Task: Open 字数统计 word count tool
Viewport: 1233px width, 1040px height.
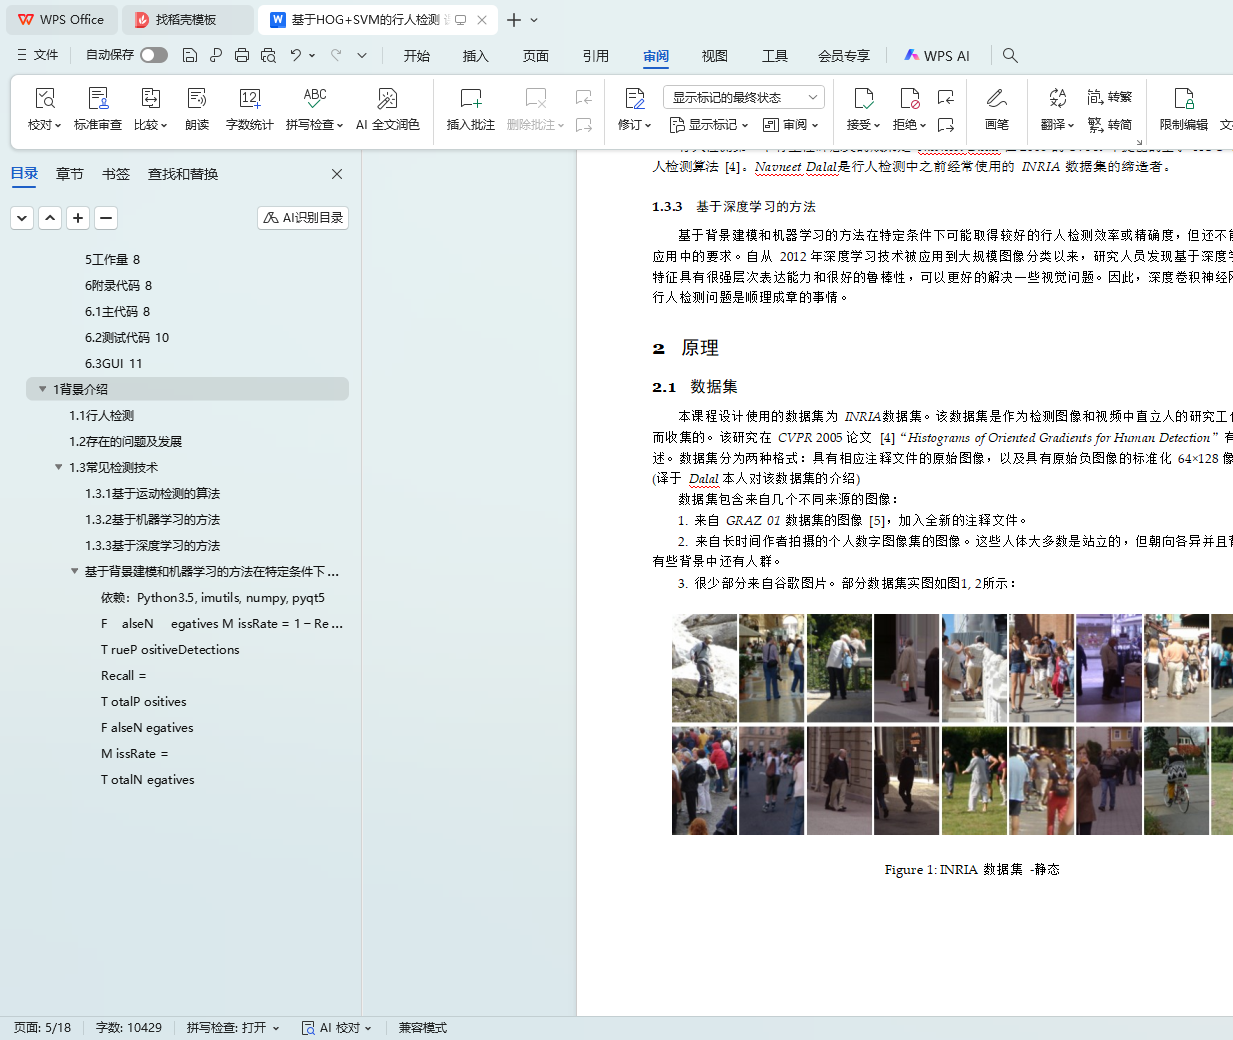Action: tap(249, 99)
